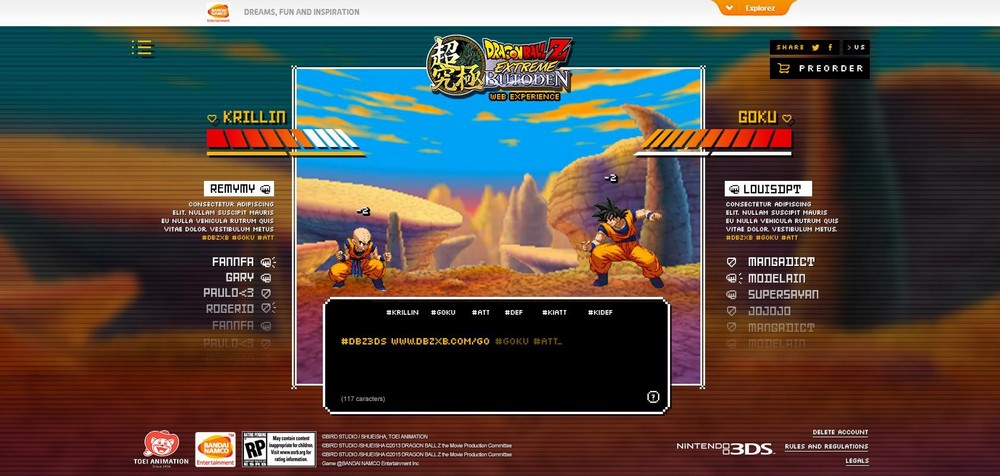Select player JOJOJO in Goku list
Screen dimensions: 1000x476
point(769,311)
